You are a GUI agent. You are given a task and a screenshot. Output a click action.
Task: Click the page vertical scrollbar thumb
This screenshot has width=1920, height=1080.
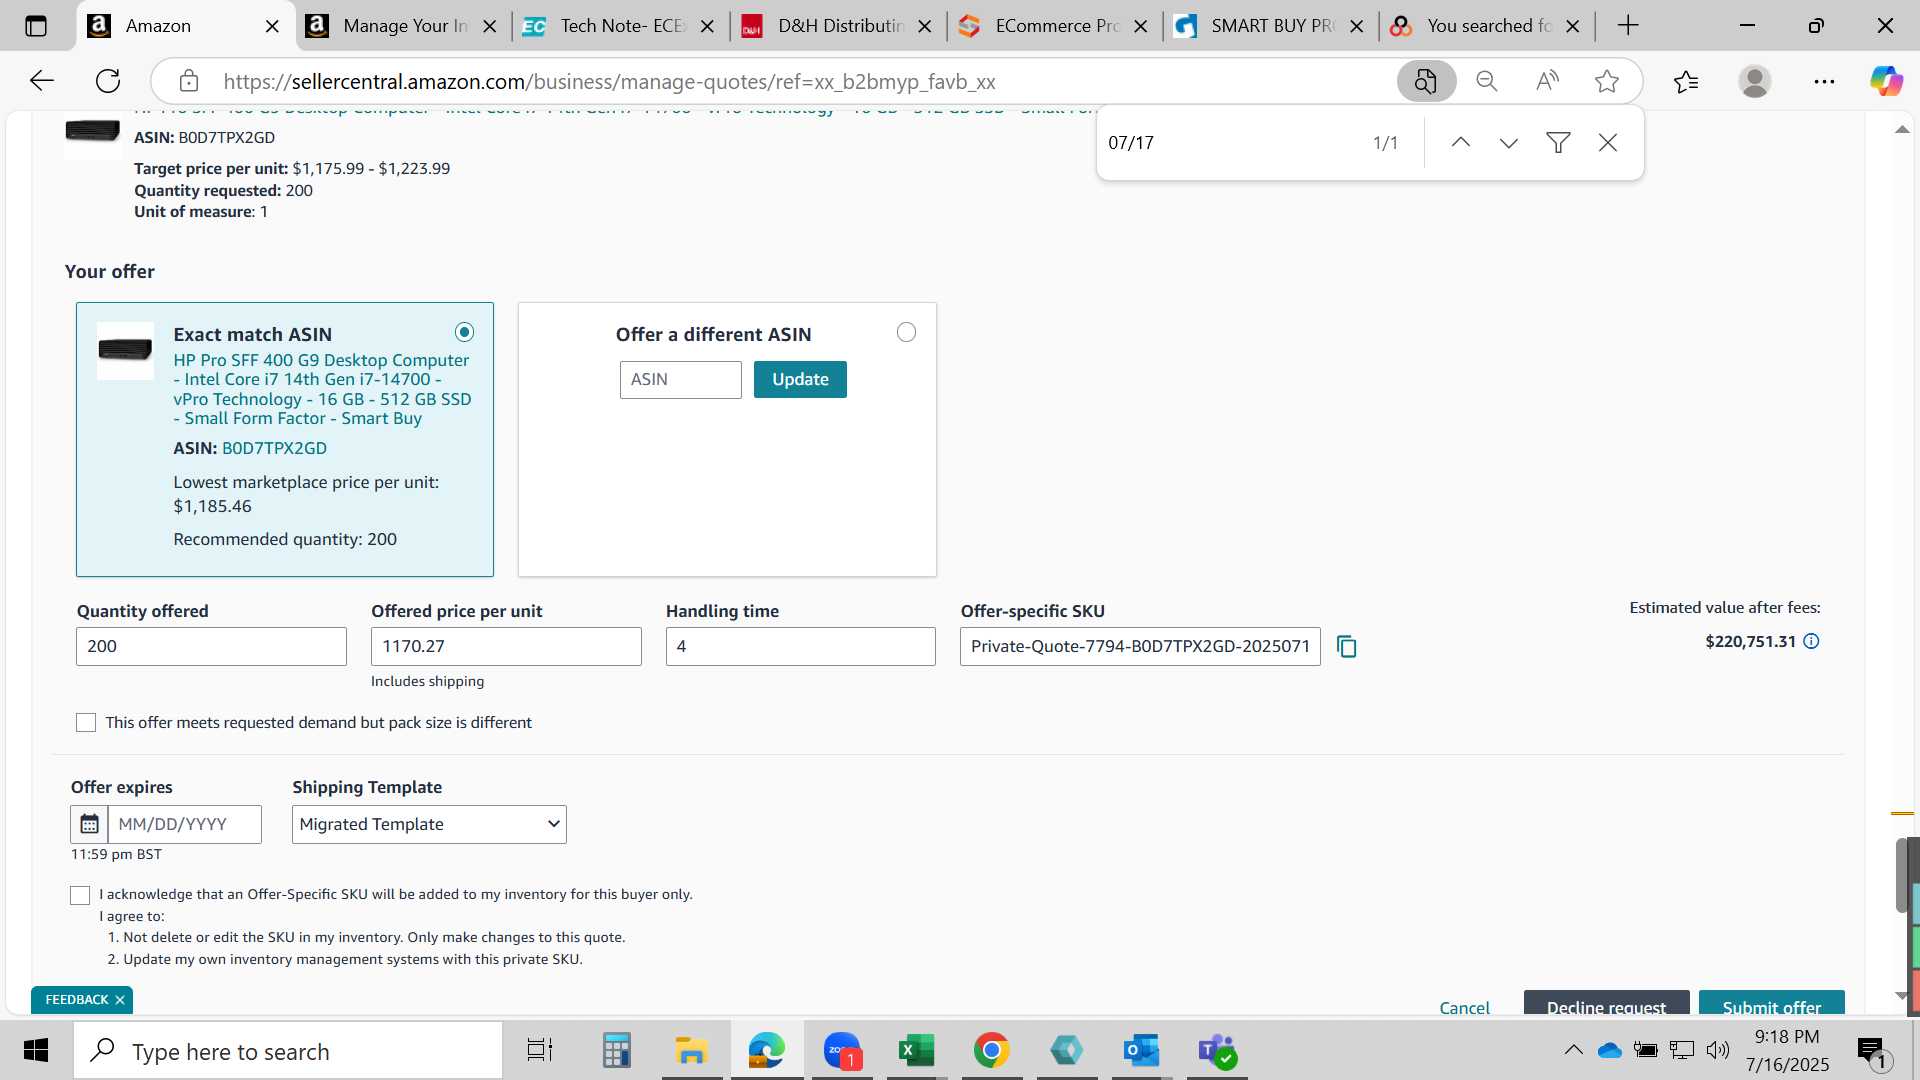pyautogui.click(x=1902, y=875)
